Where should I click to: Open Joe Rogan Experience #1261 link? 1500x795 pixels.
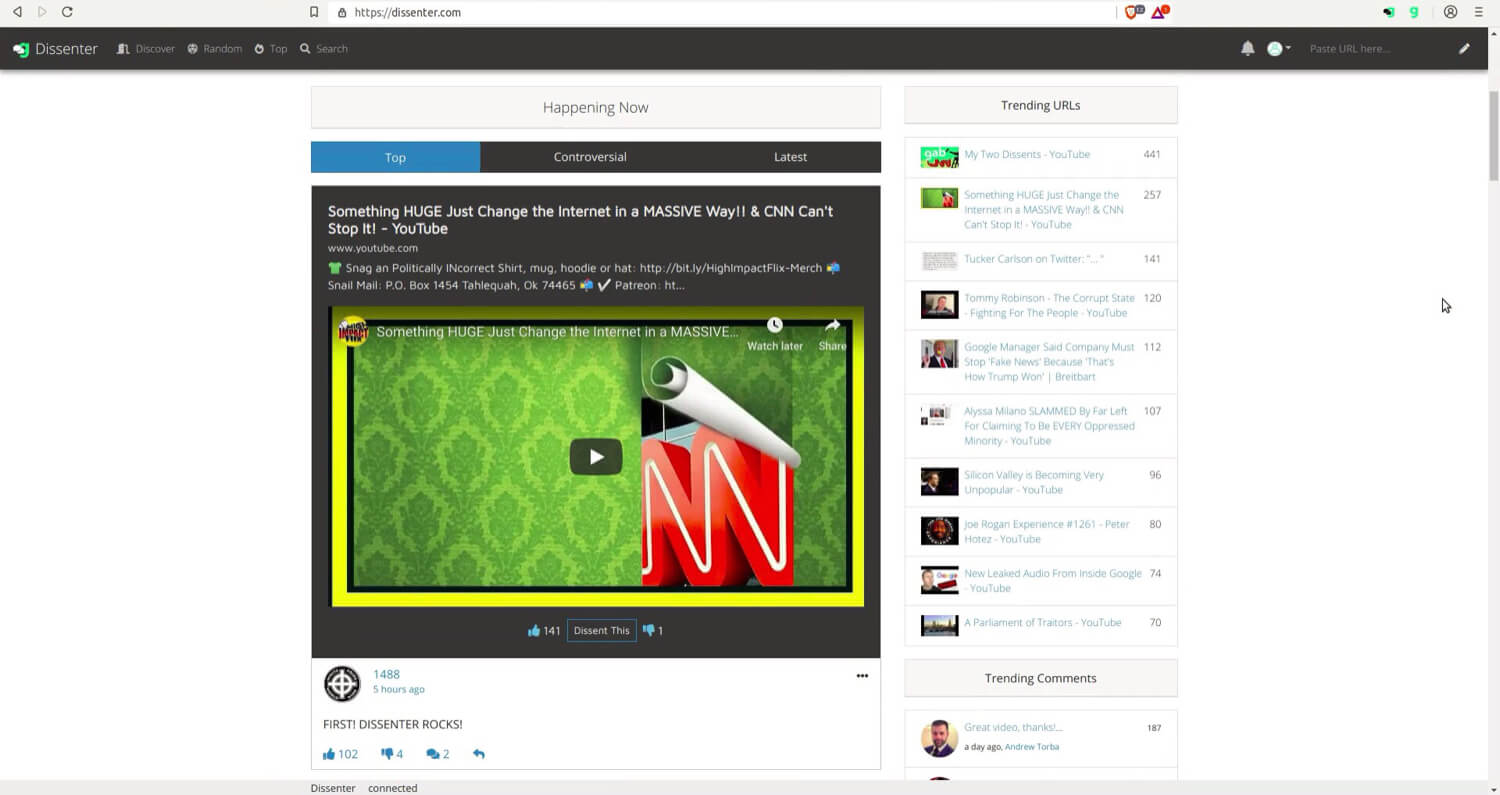1047,531
